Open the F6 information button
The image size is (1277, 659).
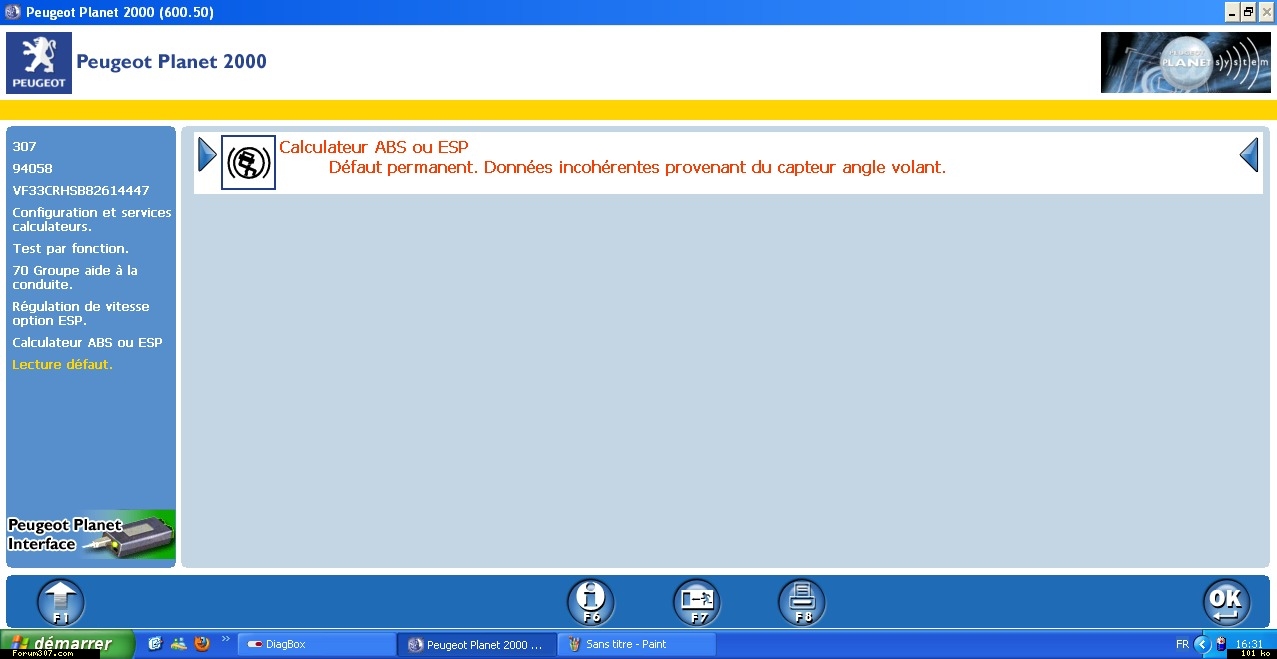590,602
